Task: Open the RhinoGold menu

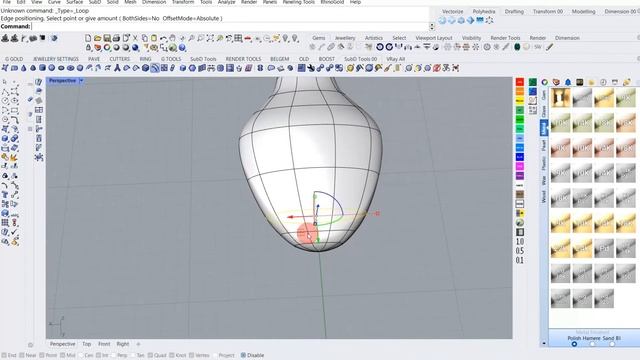Action: tap(332, 2)
